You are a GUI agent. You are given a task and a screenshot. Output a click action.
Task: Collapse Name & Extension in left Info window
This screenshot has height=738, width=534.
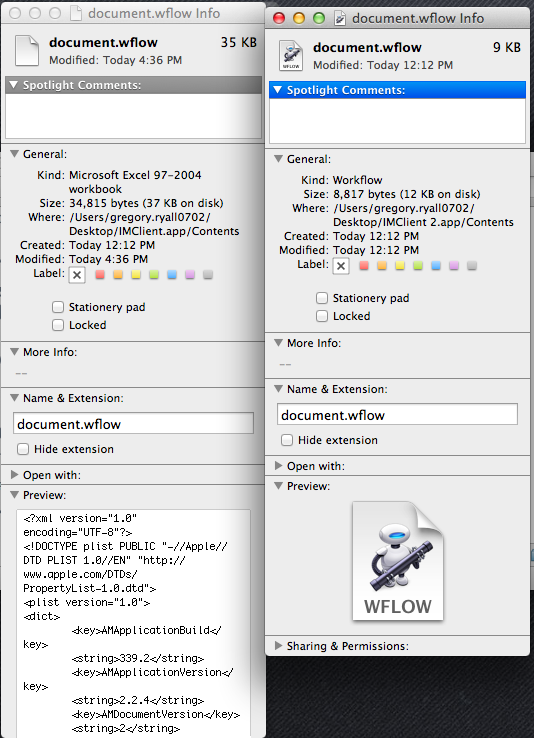coord(15,398)
